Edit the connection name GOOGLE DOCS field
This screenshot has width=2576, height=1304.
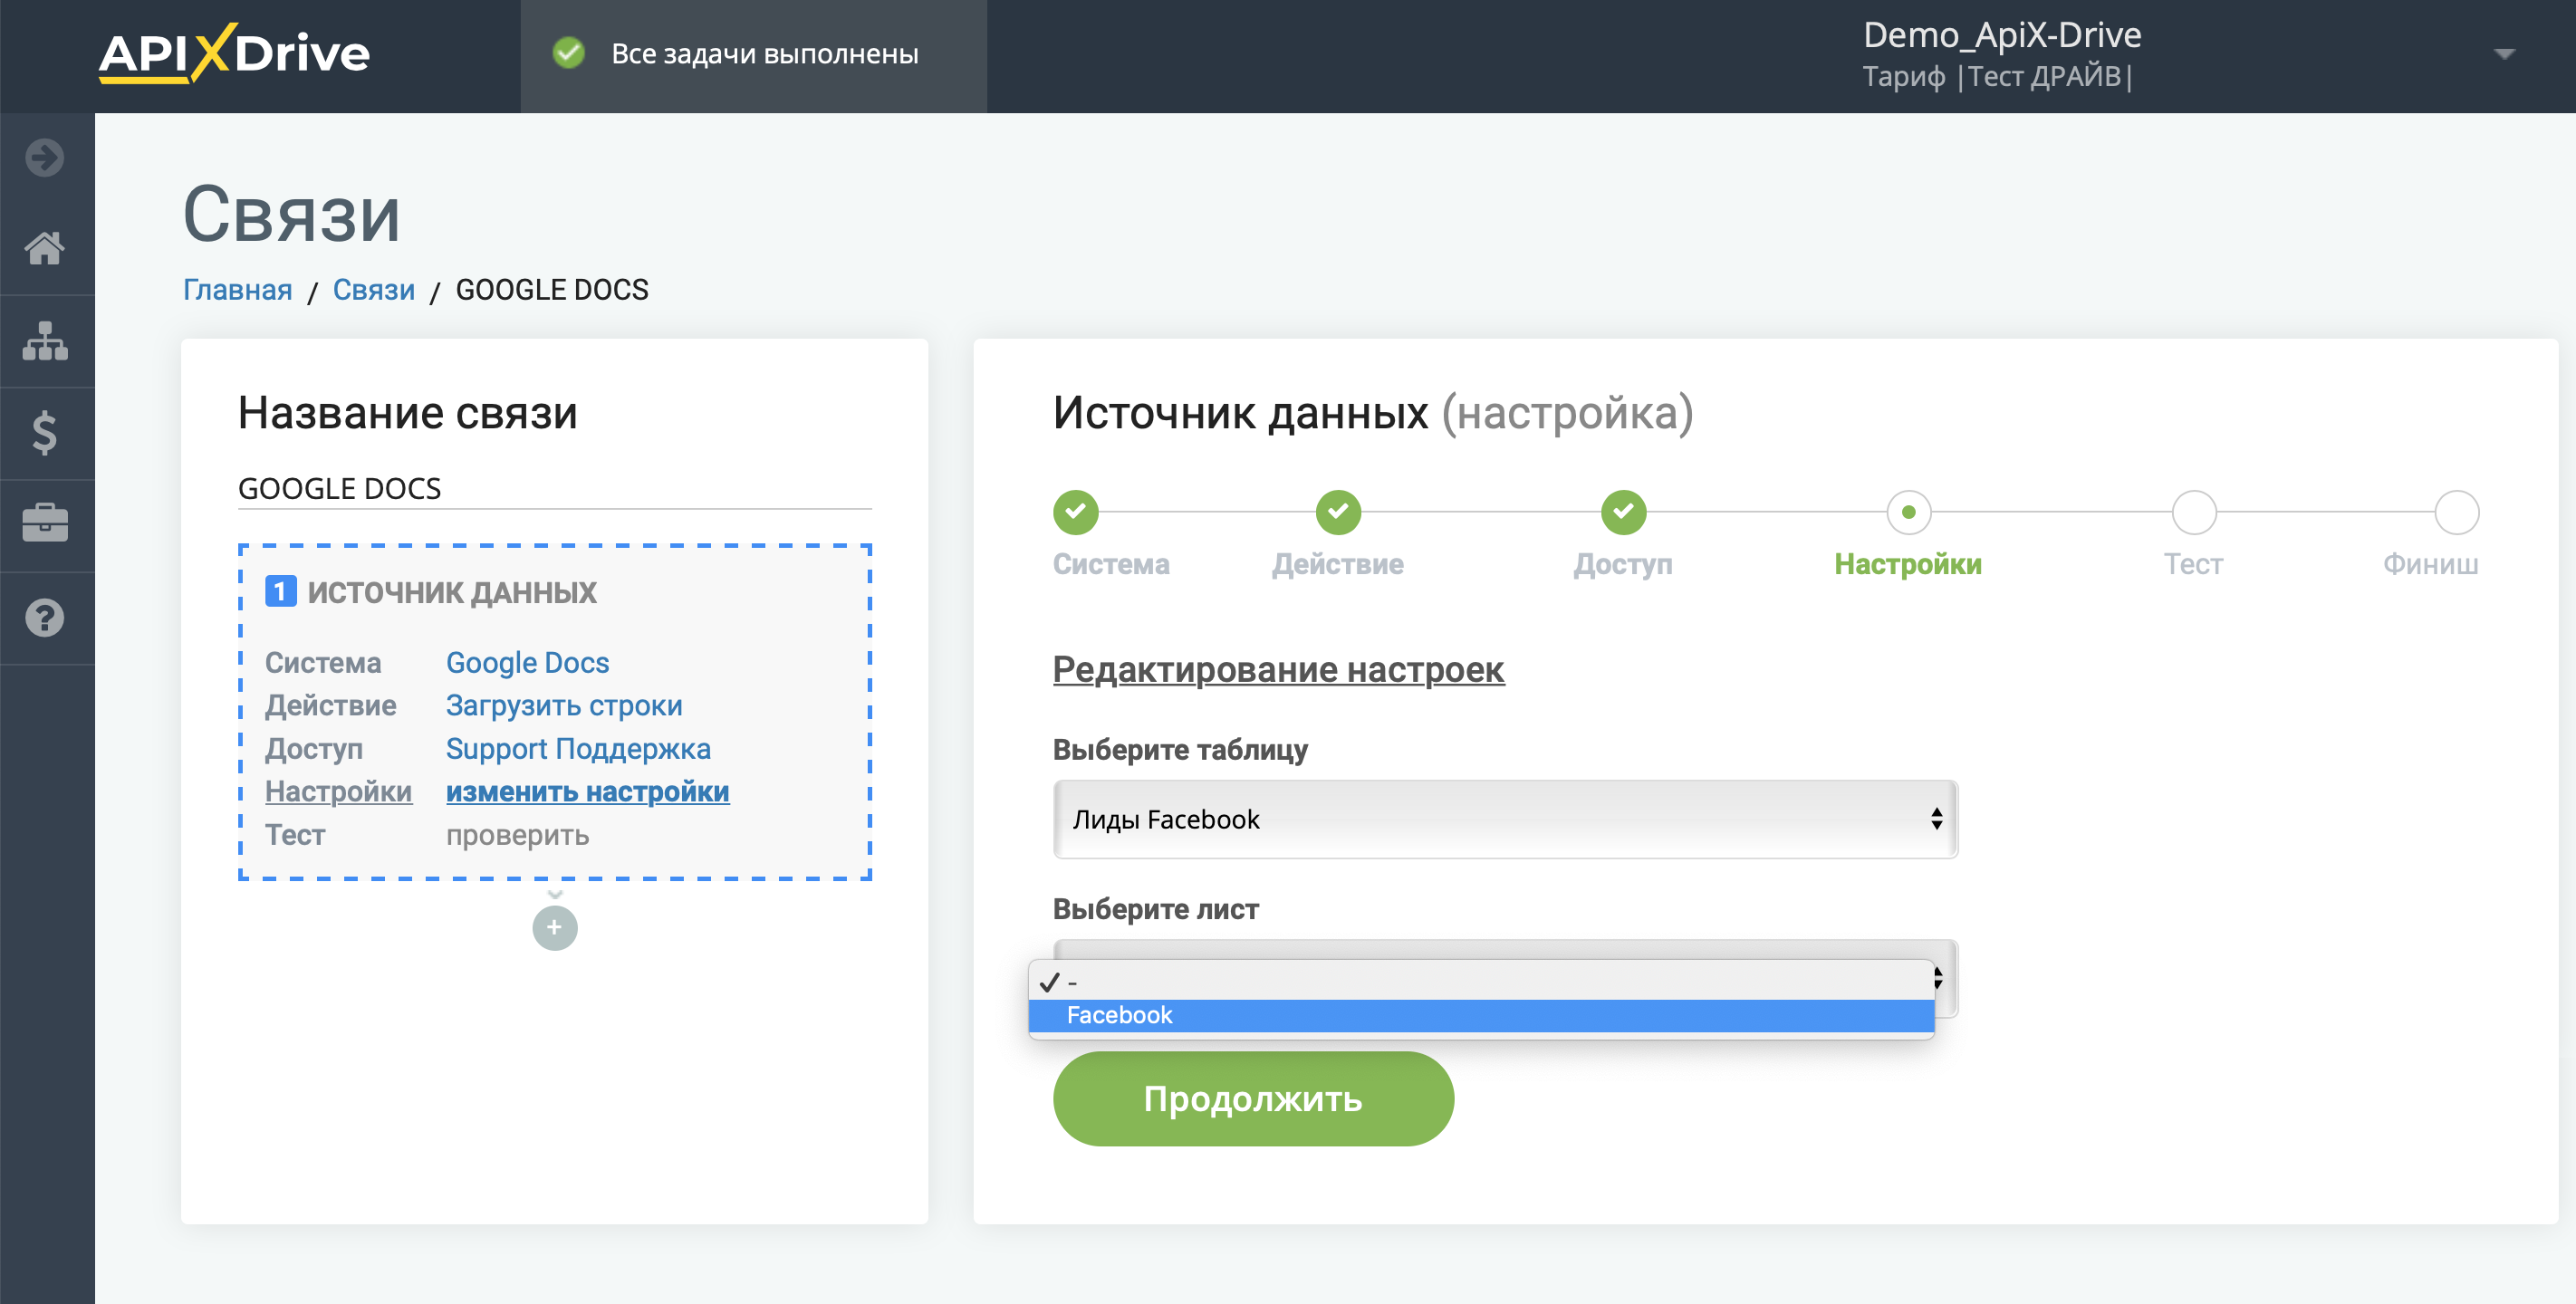(554, 488)
